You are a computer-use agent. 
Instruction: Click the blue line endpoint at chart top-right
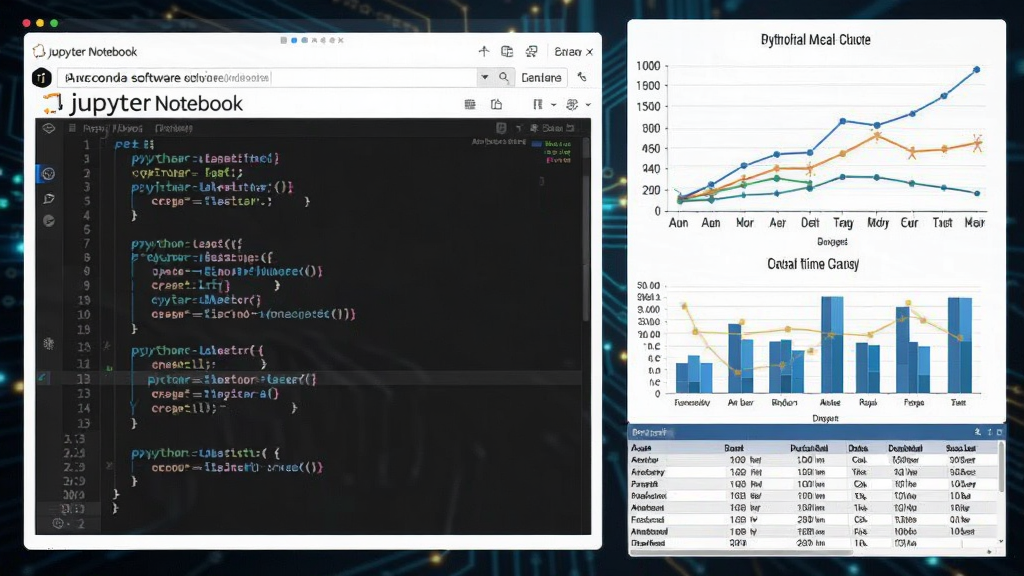pyautogui.click(x=977, y=69)
